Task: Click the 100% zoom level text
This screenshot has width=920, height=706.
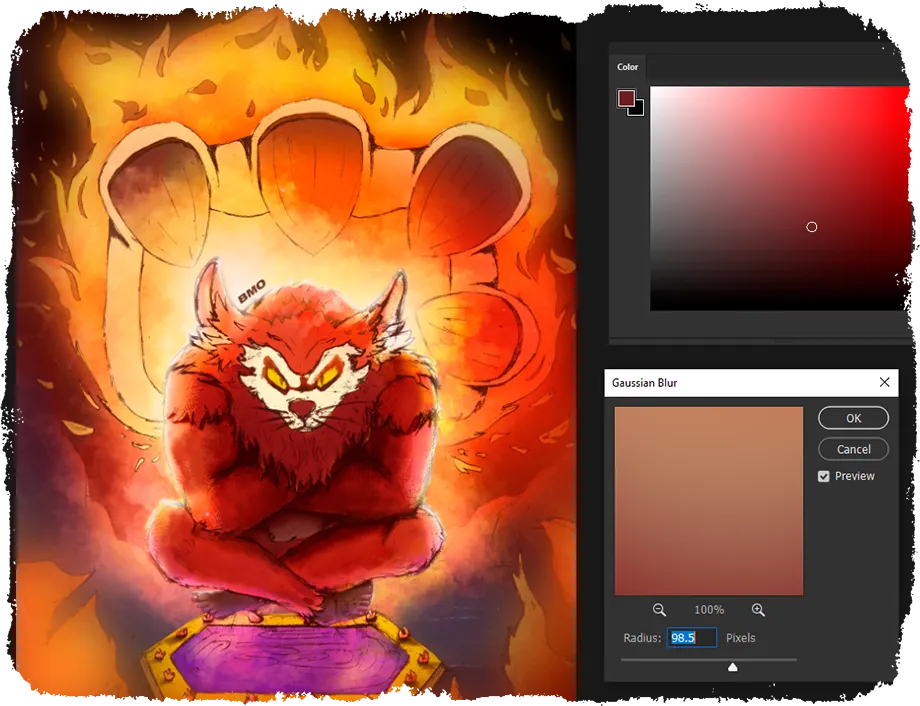Action: pos(709,610)
